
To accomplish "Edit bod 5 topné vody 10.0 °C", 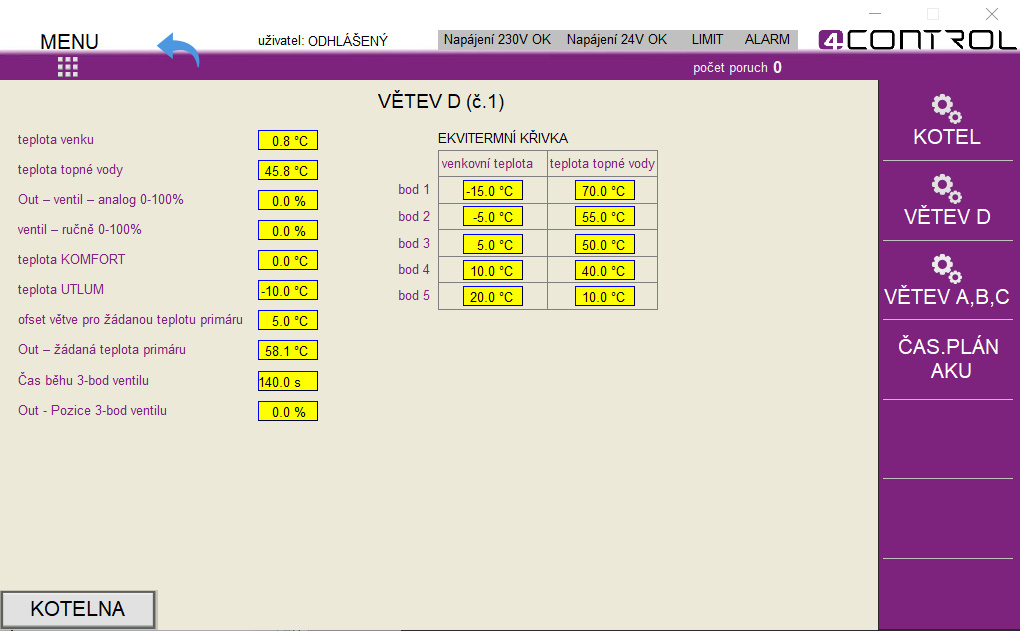I will [x=604, y=297].
